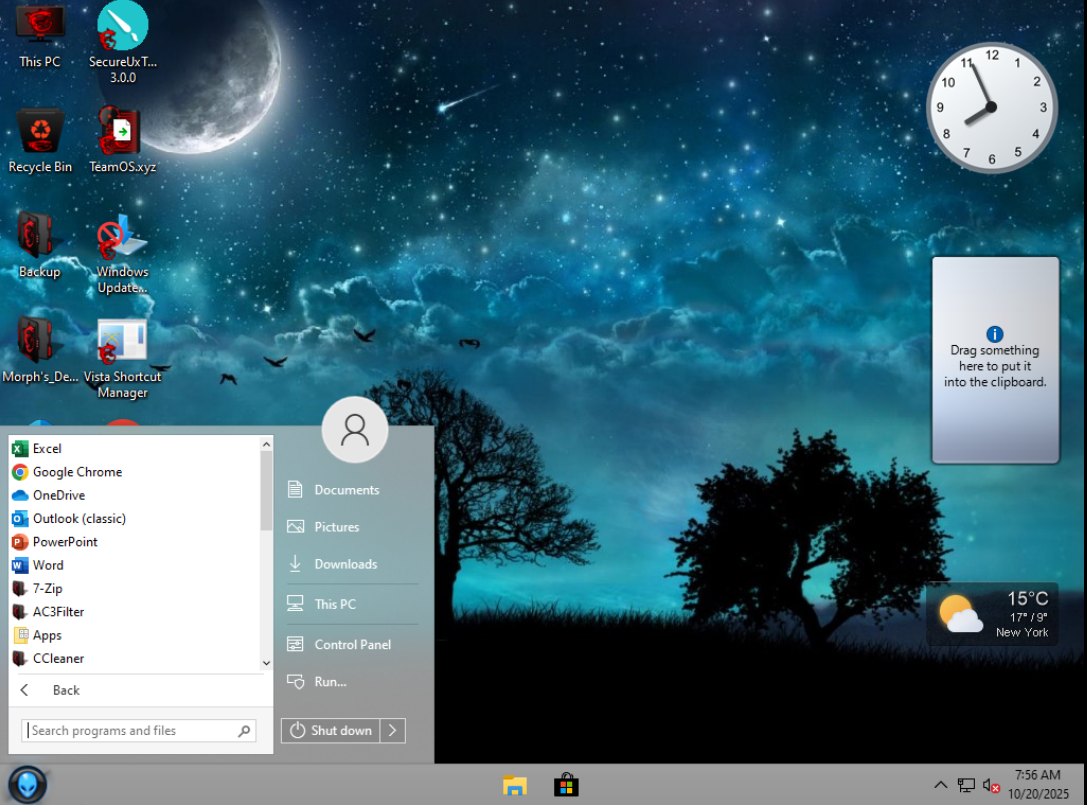
Task: Open the AC3Filter folder entry
Action: (134, 612)
